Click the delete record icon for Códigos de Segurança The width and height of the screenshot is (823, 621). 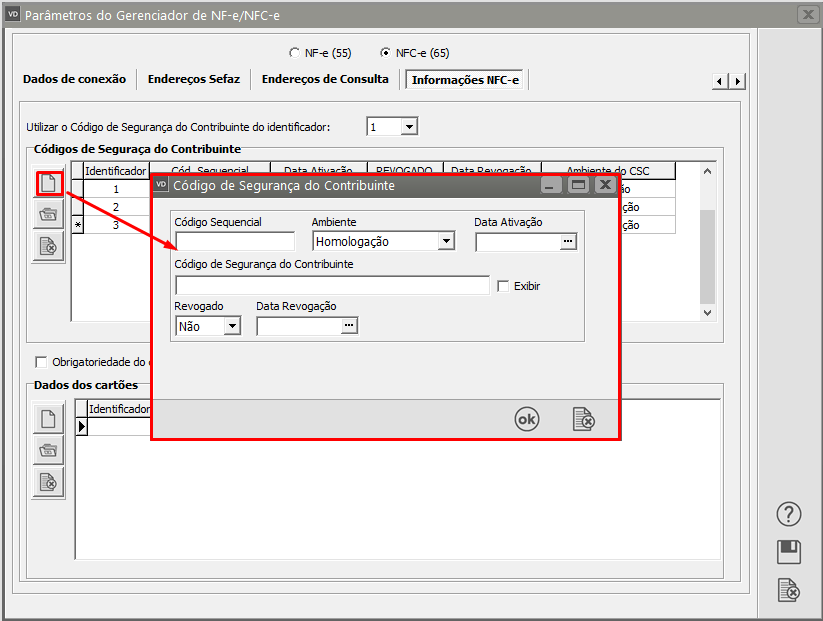(x=48, y=246)
